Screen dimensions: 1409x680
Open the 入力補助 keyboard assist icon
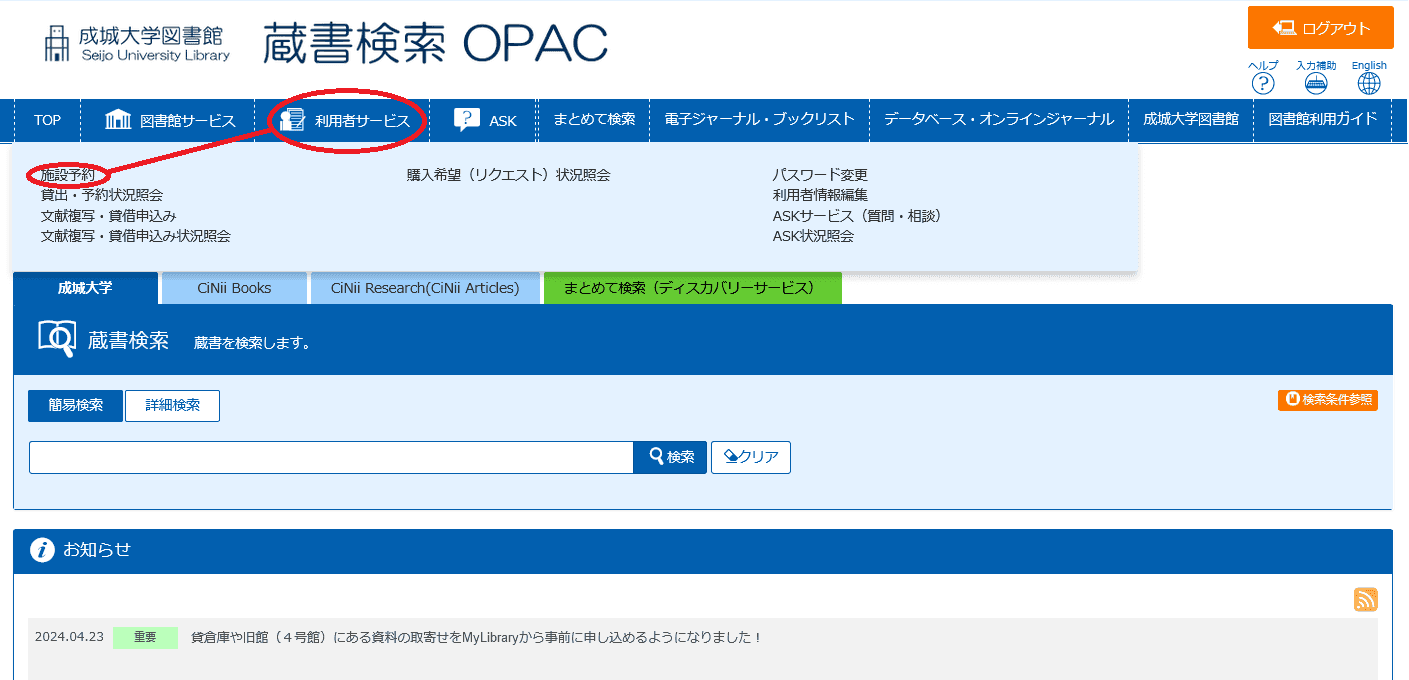(1315, 84)
